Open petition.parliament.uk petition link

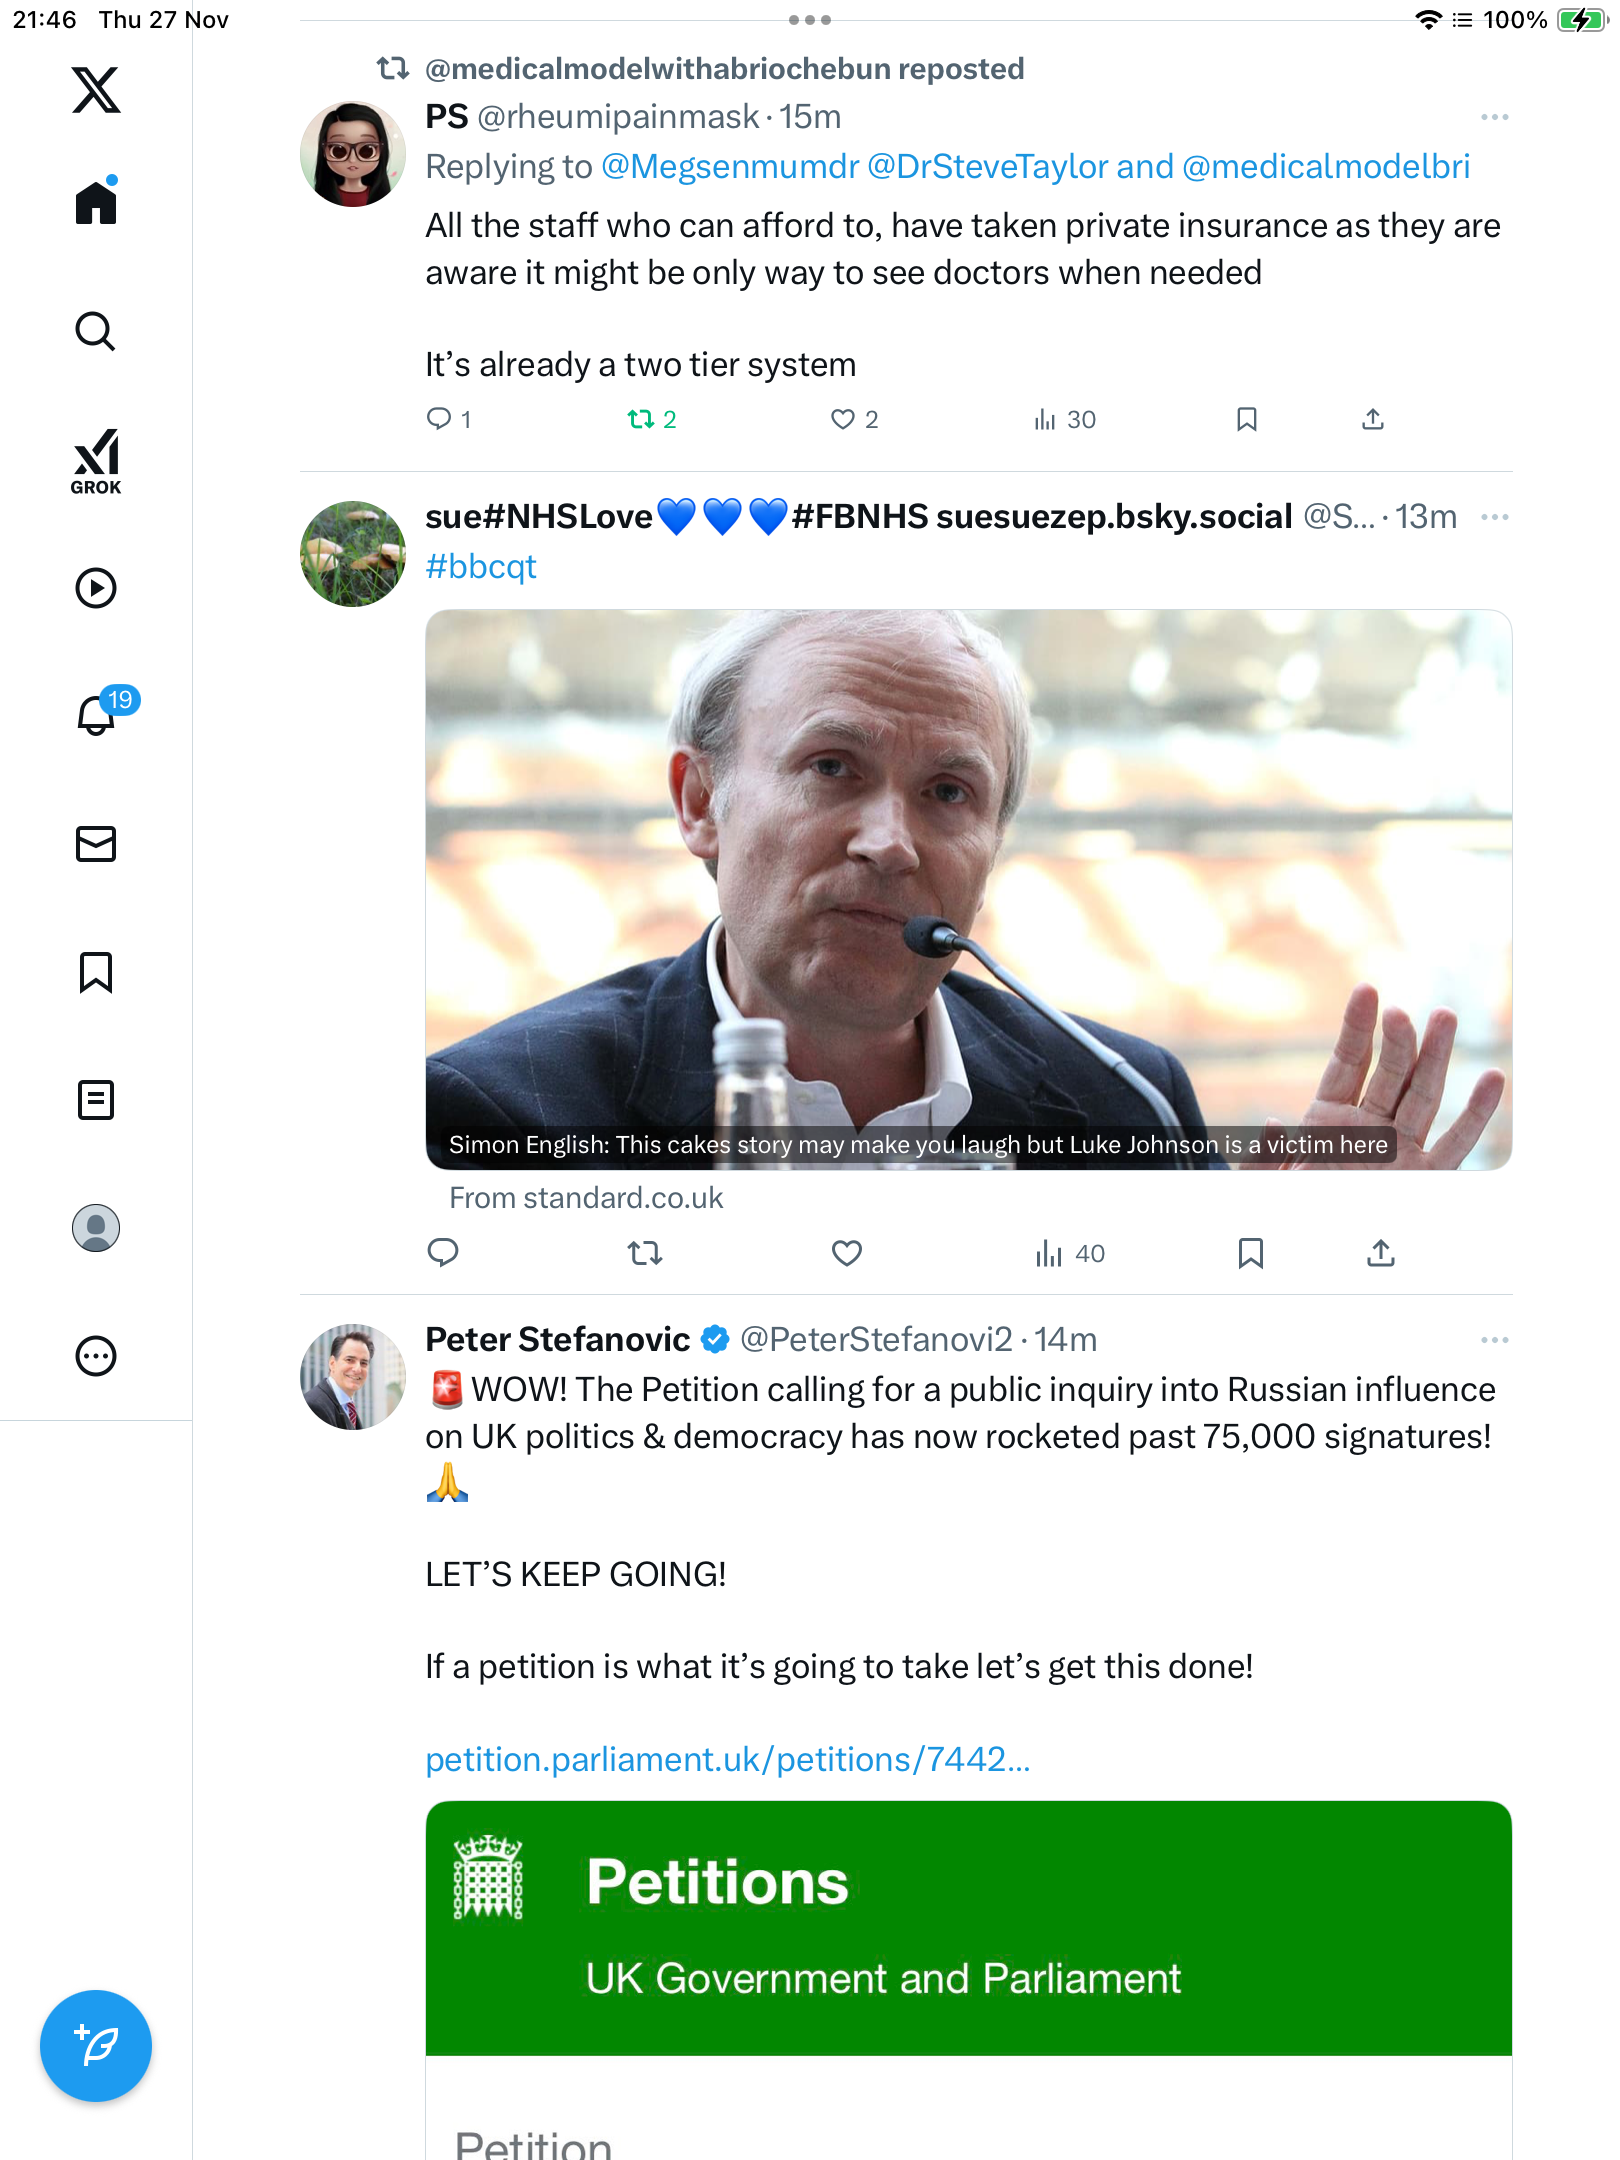(727, 1759)
